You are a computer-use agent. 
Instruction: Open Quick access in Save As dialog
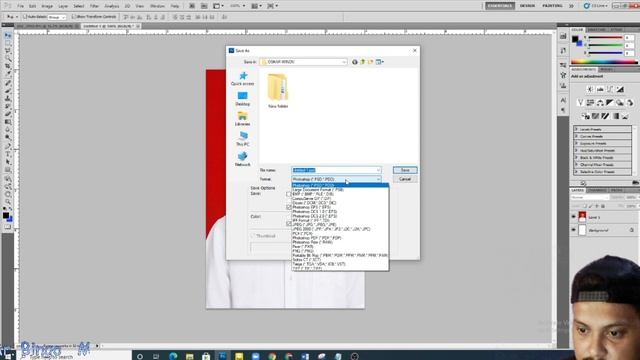click(242, 78)
